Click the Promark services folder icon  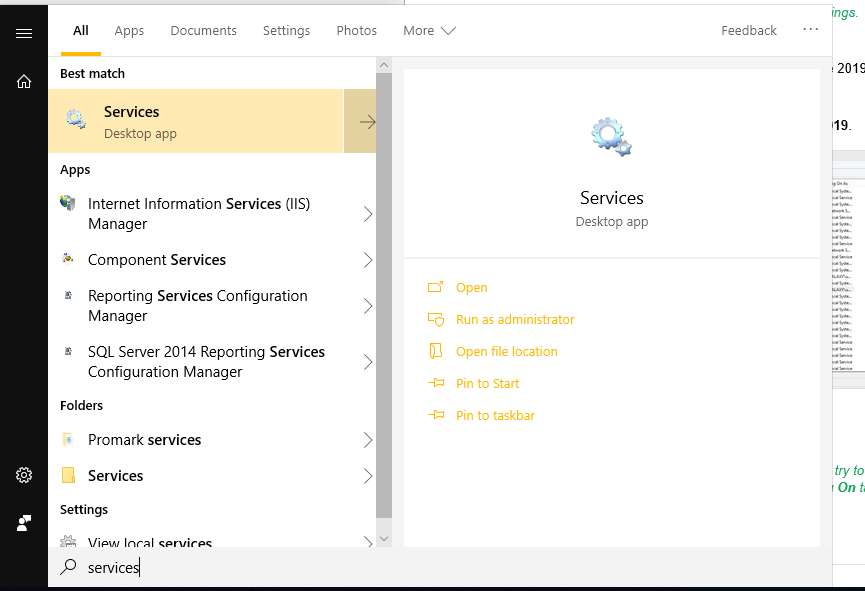tap(68, 440)
